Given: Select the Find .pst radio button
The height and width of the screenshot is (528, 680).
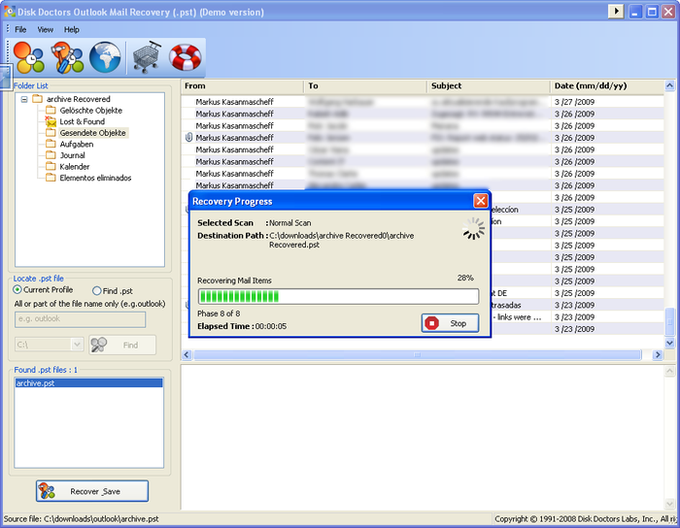Looking at the screenshot, I should point(97,290).
